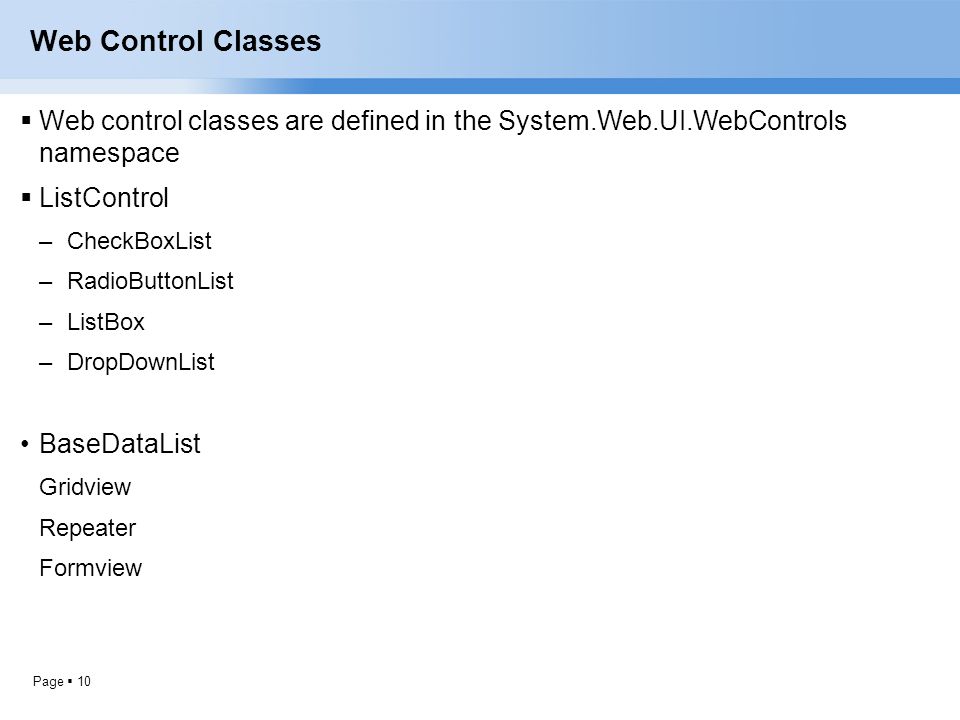This screenshot has width=960, height=720.
Task: Select the Formview line
Action: click(x=91, y=568)
